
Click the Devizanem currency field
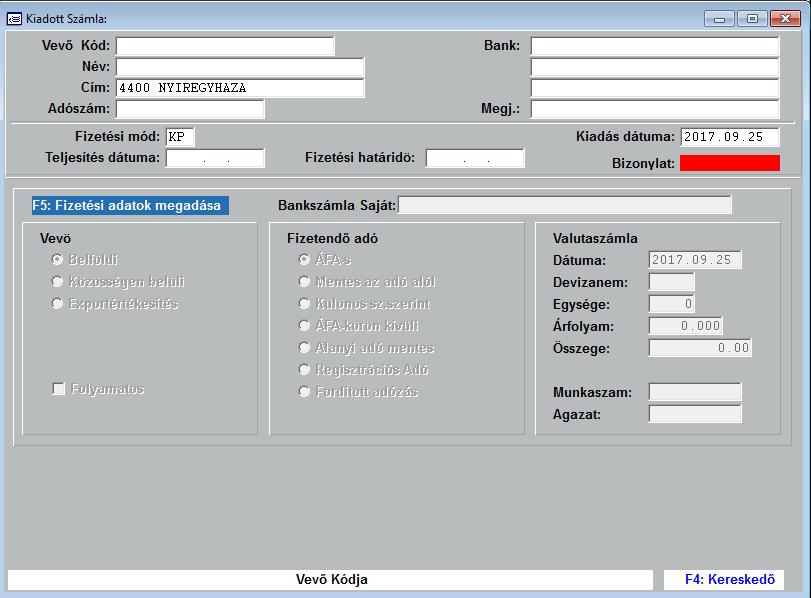click(x=671, y=282)
